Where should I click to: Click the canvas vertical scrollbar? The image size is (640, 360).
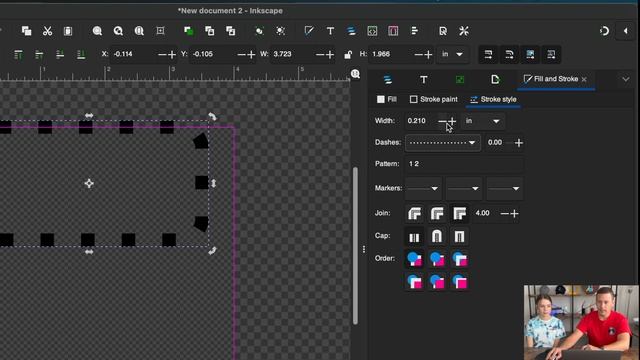coord(356,246)
